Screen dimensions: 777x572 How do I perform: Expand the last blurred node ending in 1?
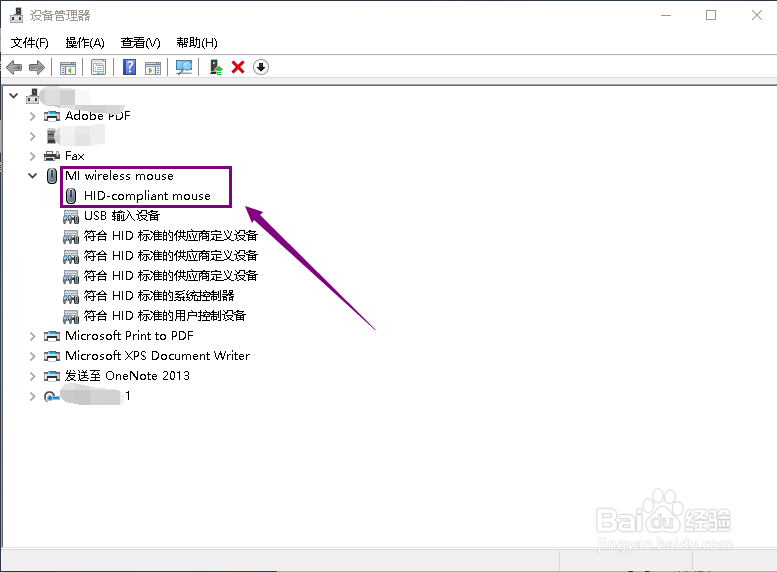[33, 396]
